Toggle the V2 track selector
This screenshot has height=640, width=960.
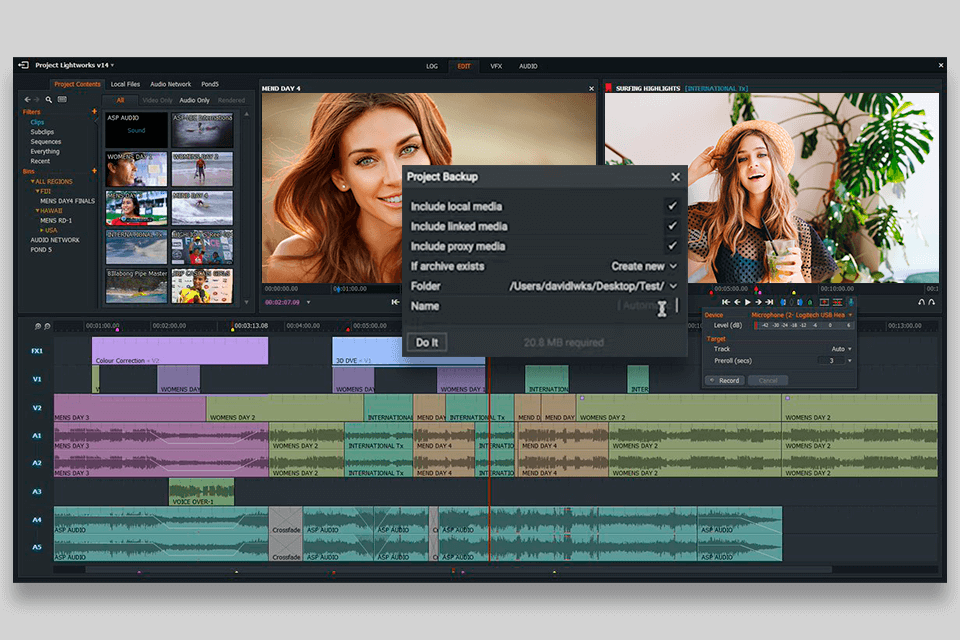point(37,408)
